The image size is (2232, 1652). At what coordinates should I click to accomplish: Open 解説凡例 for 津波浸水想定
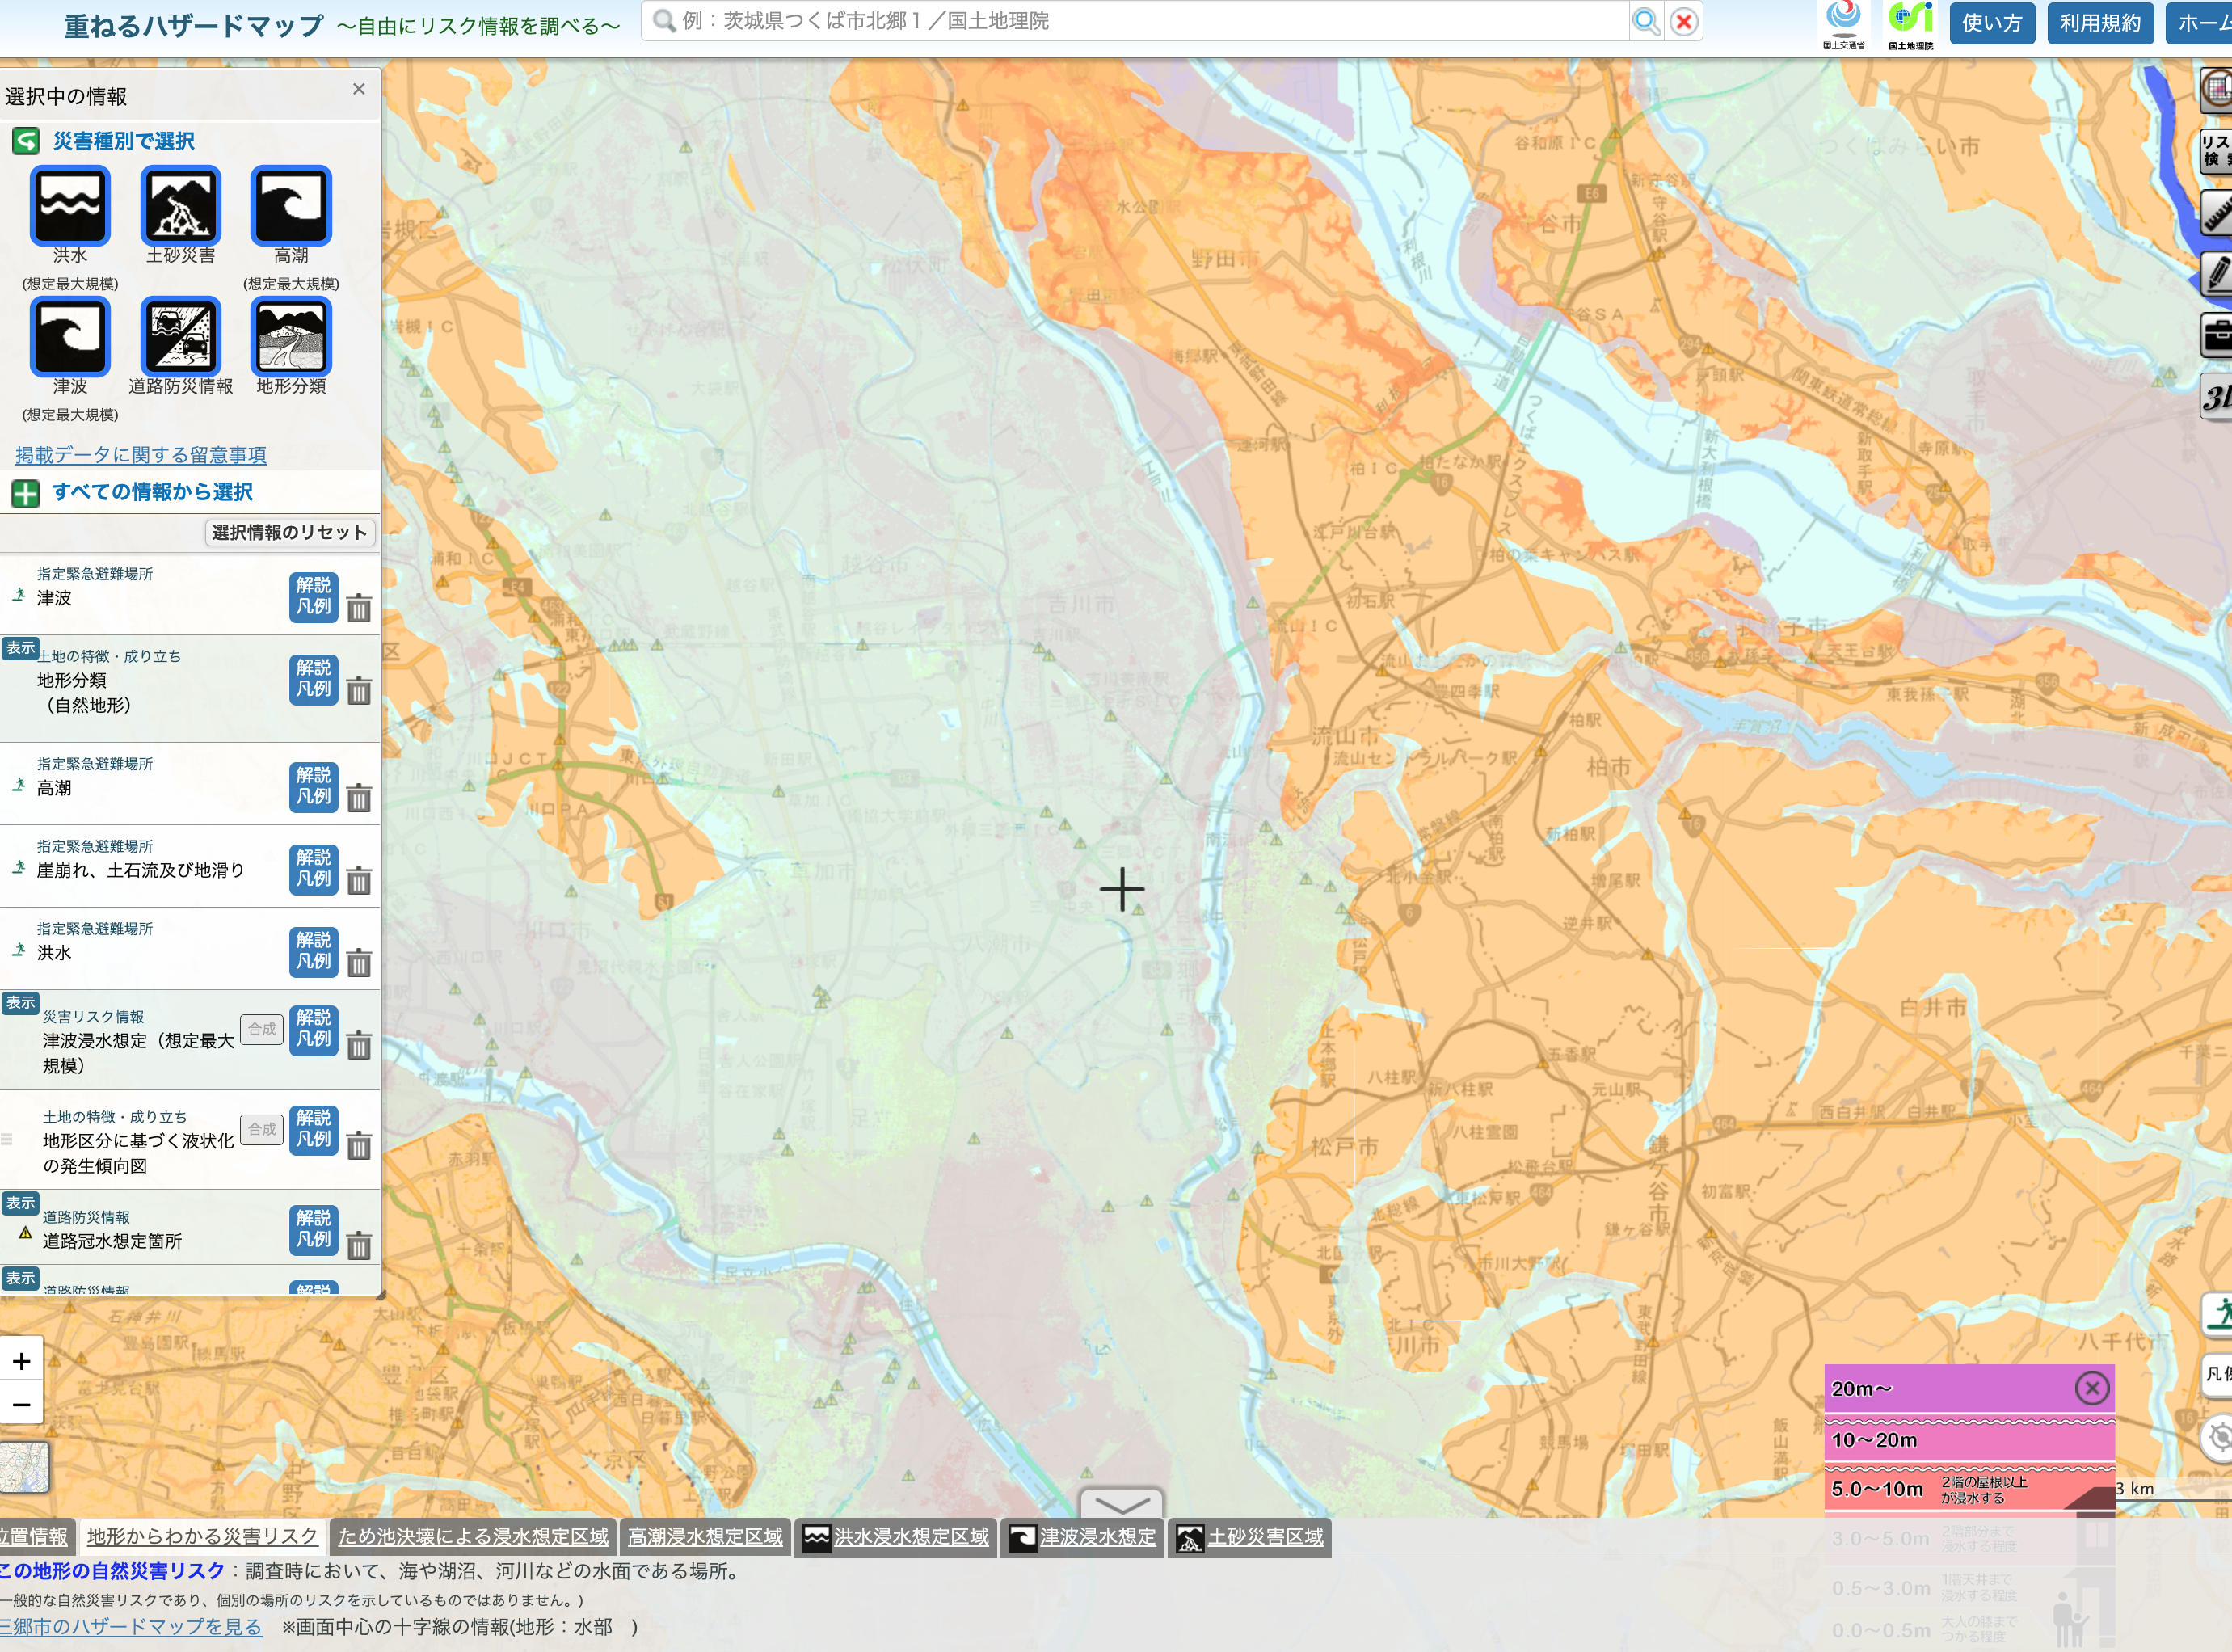[313, 1030]
